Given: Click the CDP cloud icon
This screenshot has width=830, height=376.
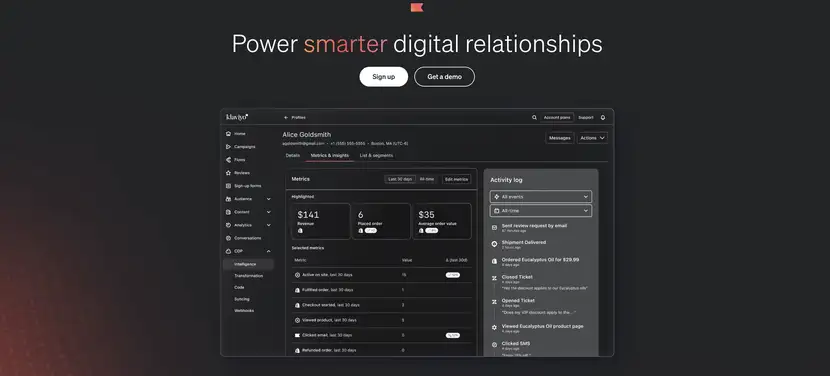Looking at the screenshot, I should coord(228,251).
